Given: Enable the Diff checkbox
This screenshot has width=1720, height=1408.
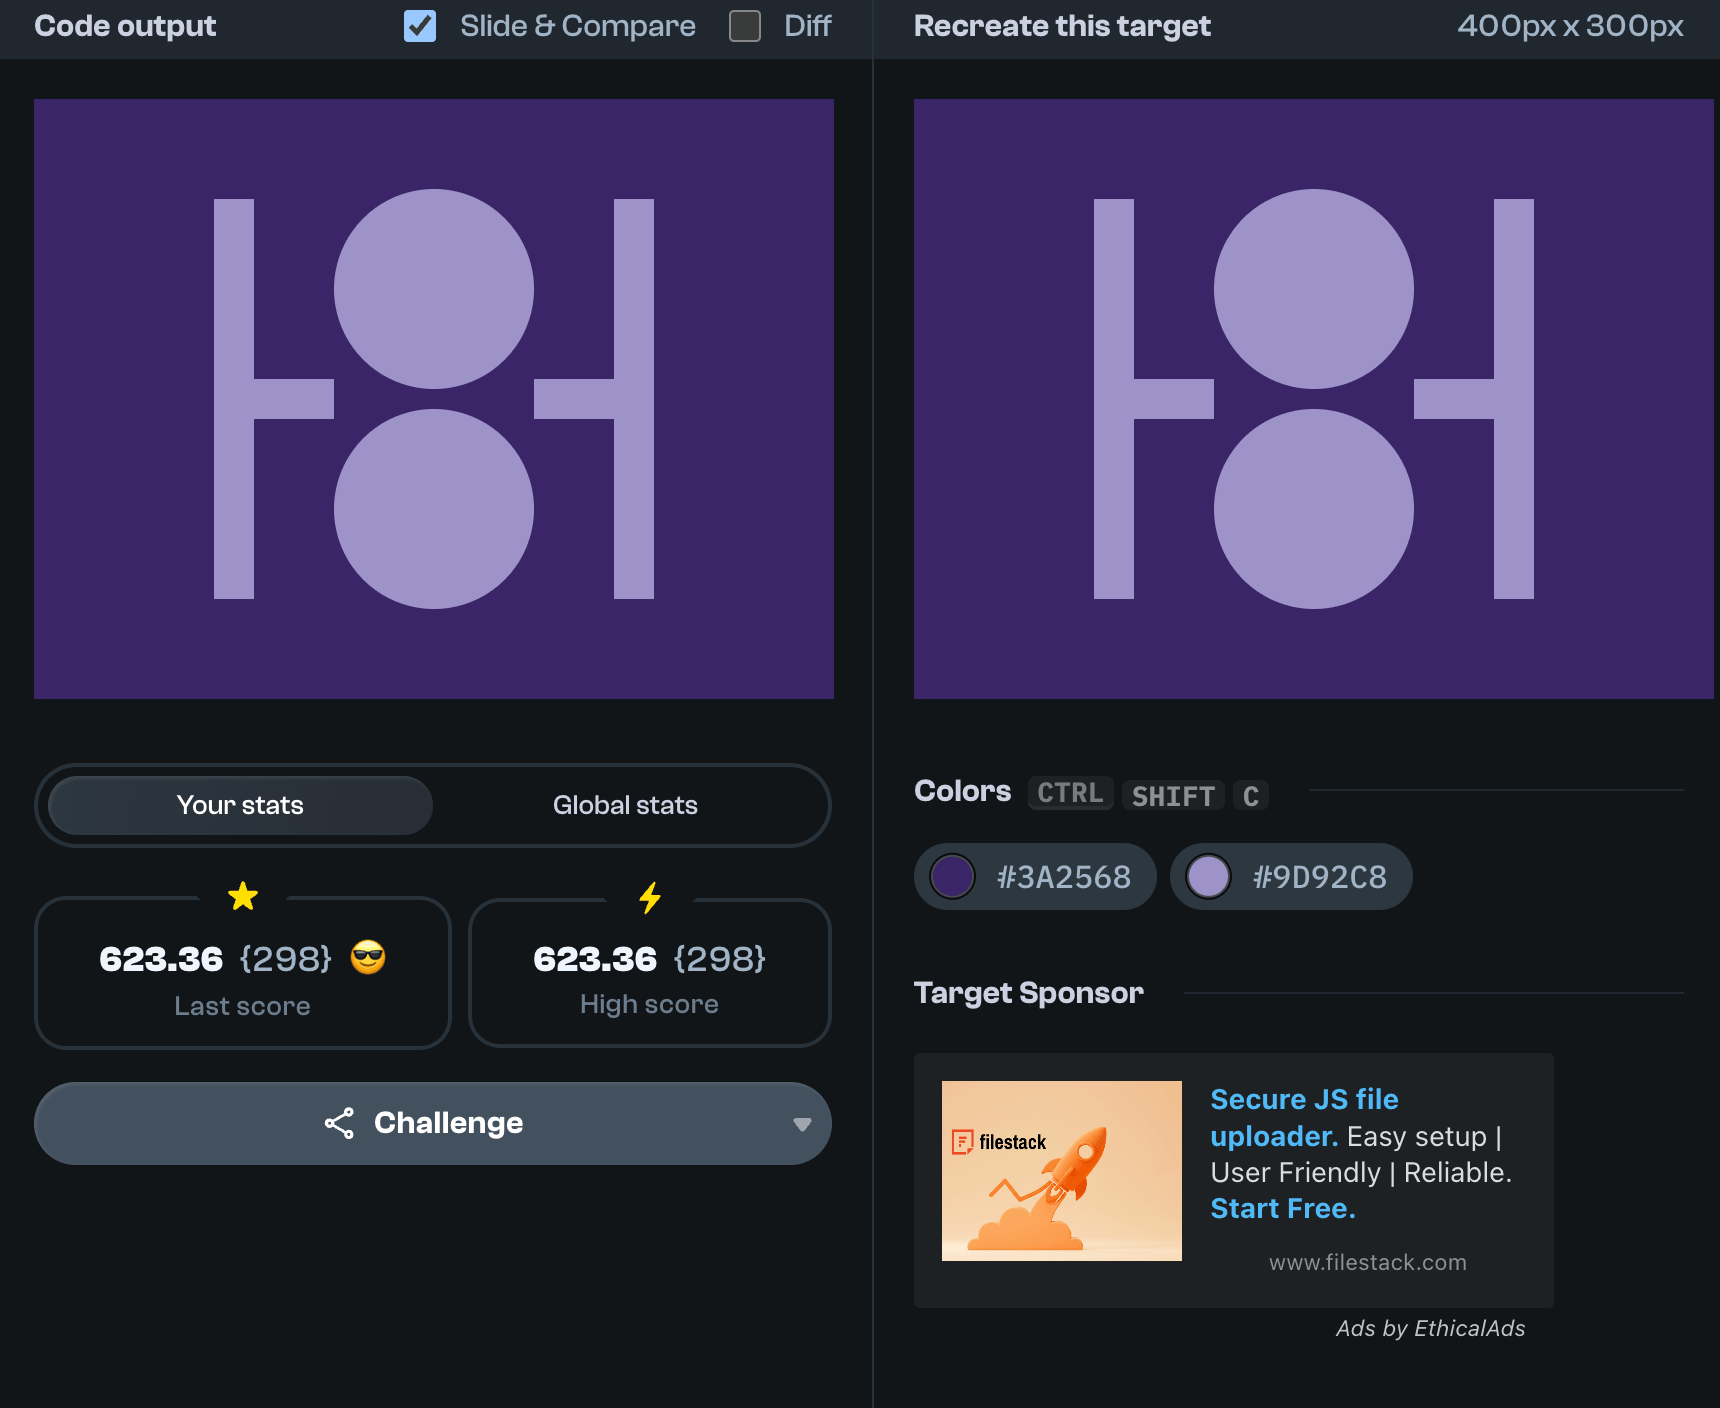Looking at the screenshot, I should click(x=745, y=26).
